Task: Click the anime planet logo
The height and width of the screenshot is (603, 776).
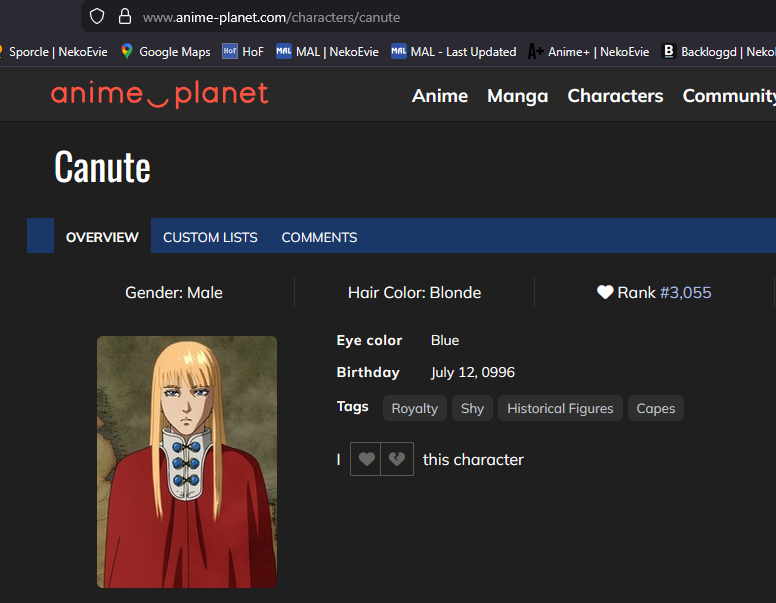Action: [159, 95]
